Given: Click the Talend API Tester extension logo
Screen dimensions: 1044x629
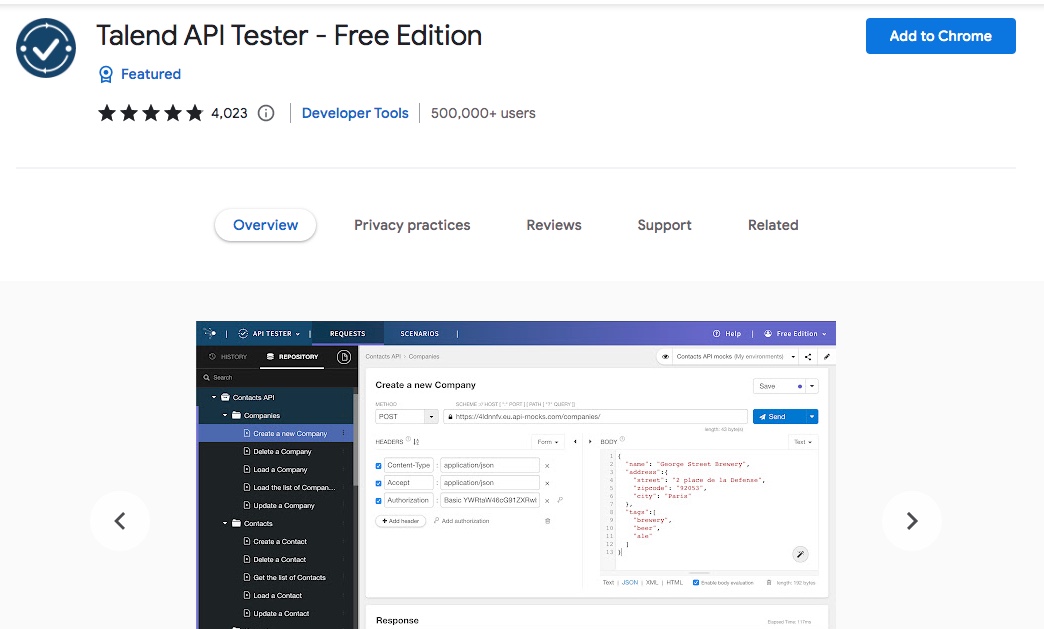Looking at the screenshot, I should 46,48.
